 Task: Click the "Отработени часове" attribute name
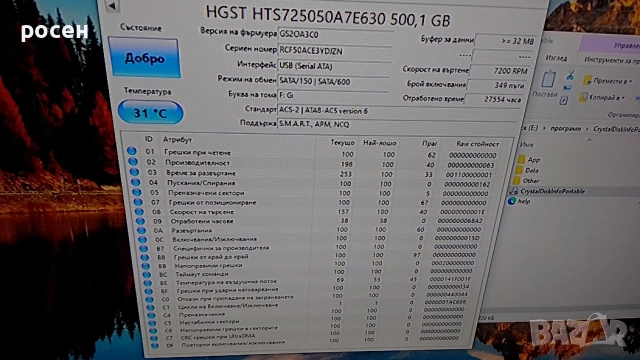202,221
